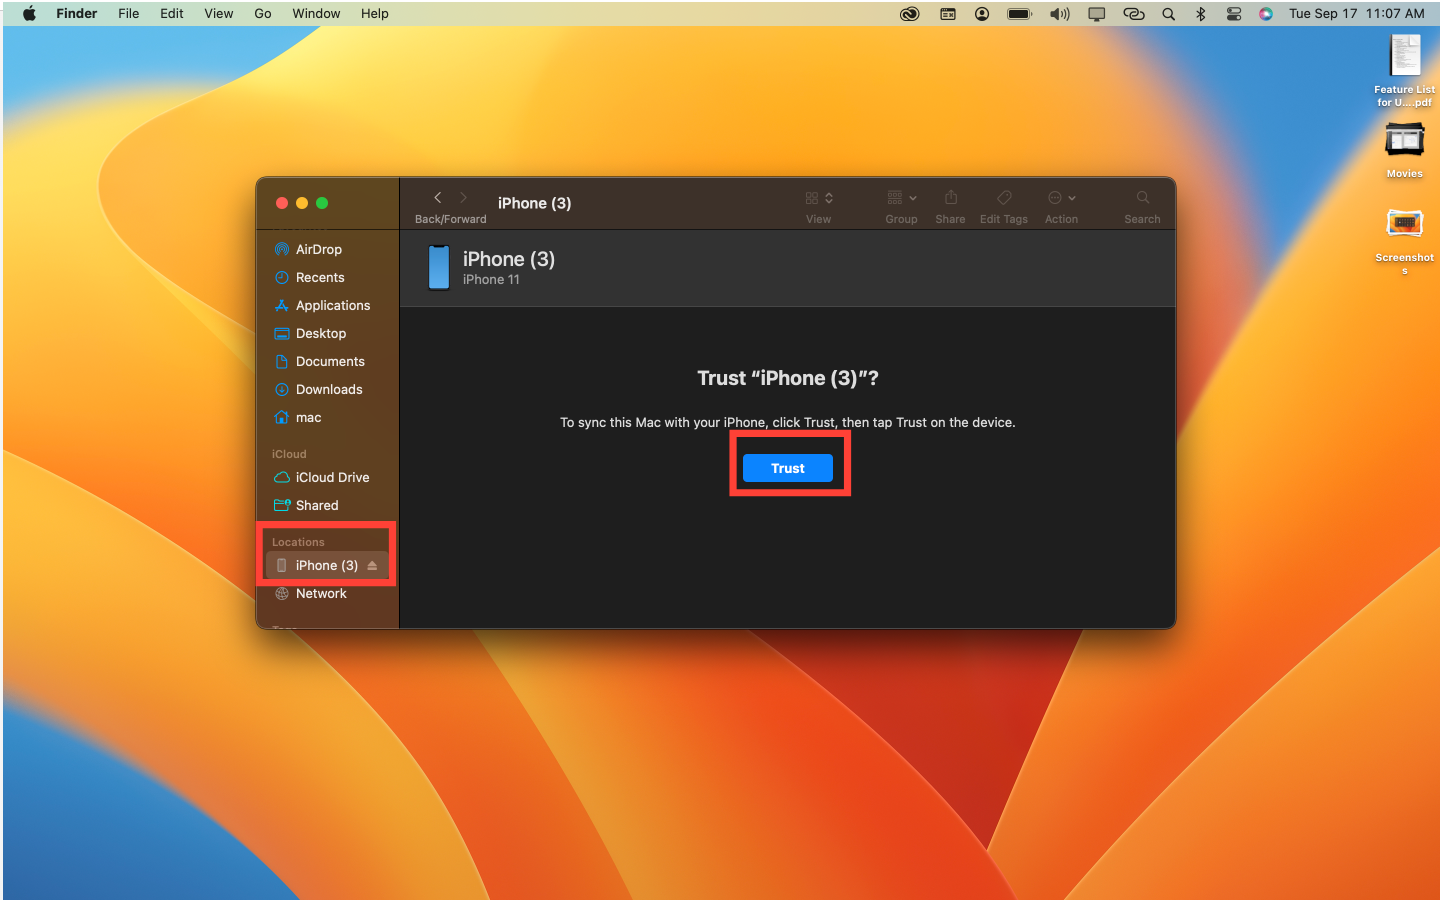Go back with the back chevron
The image size is (1440, 900).
point(438,197)
